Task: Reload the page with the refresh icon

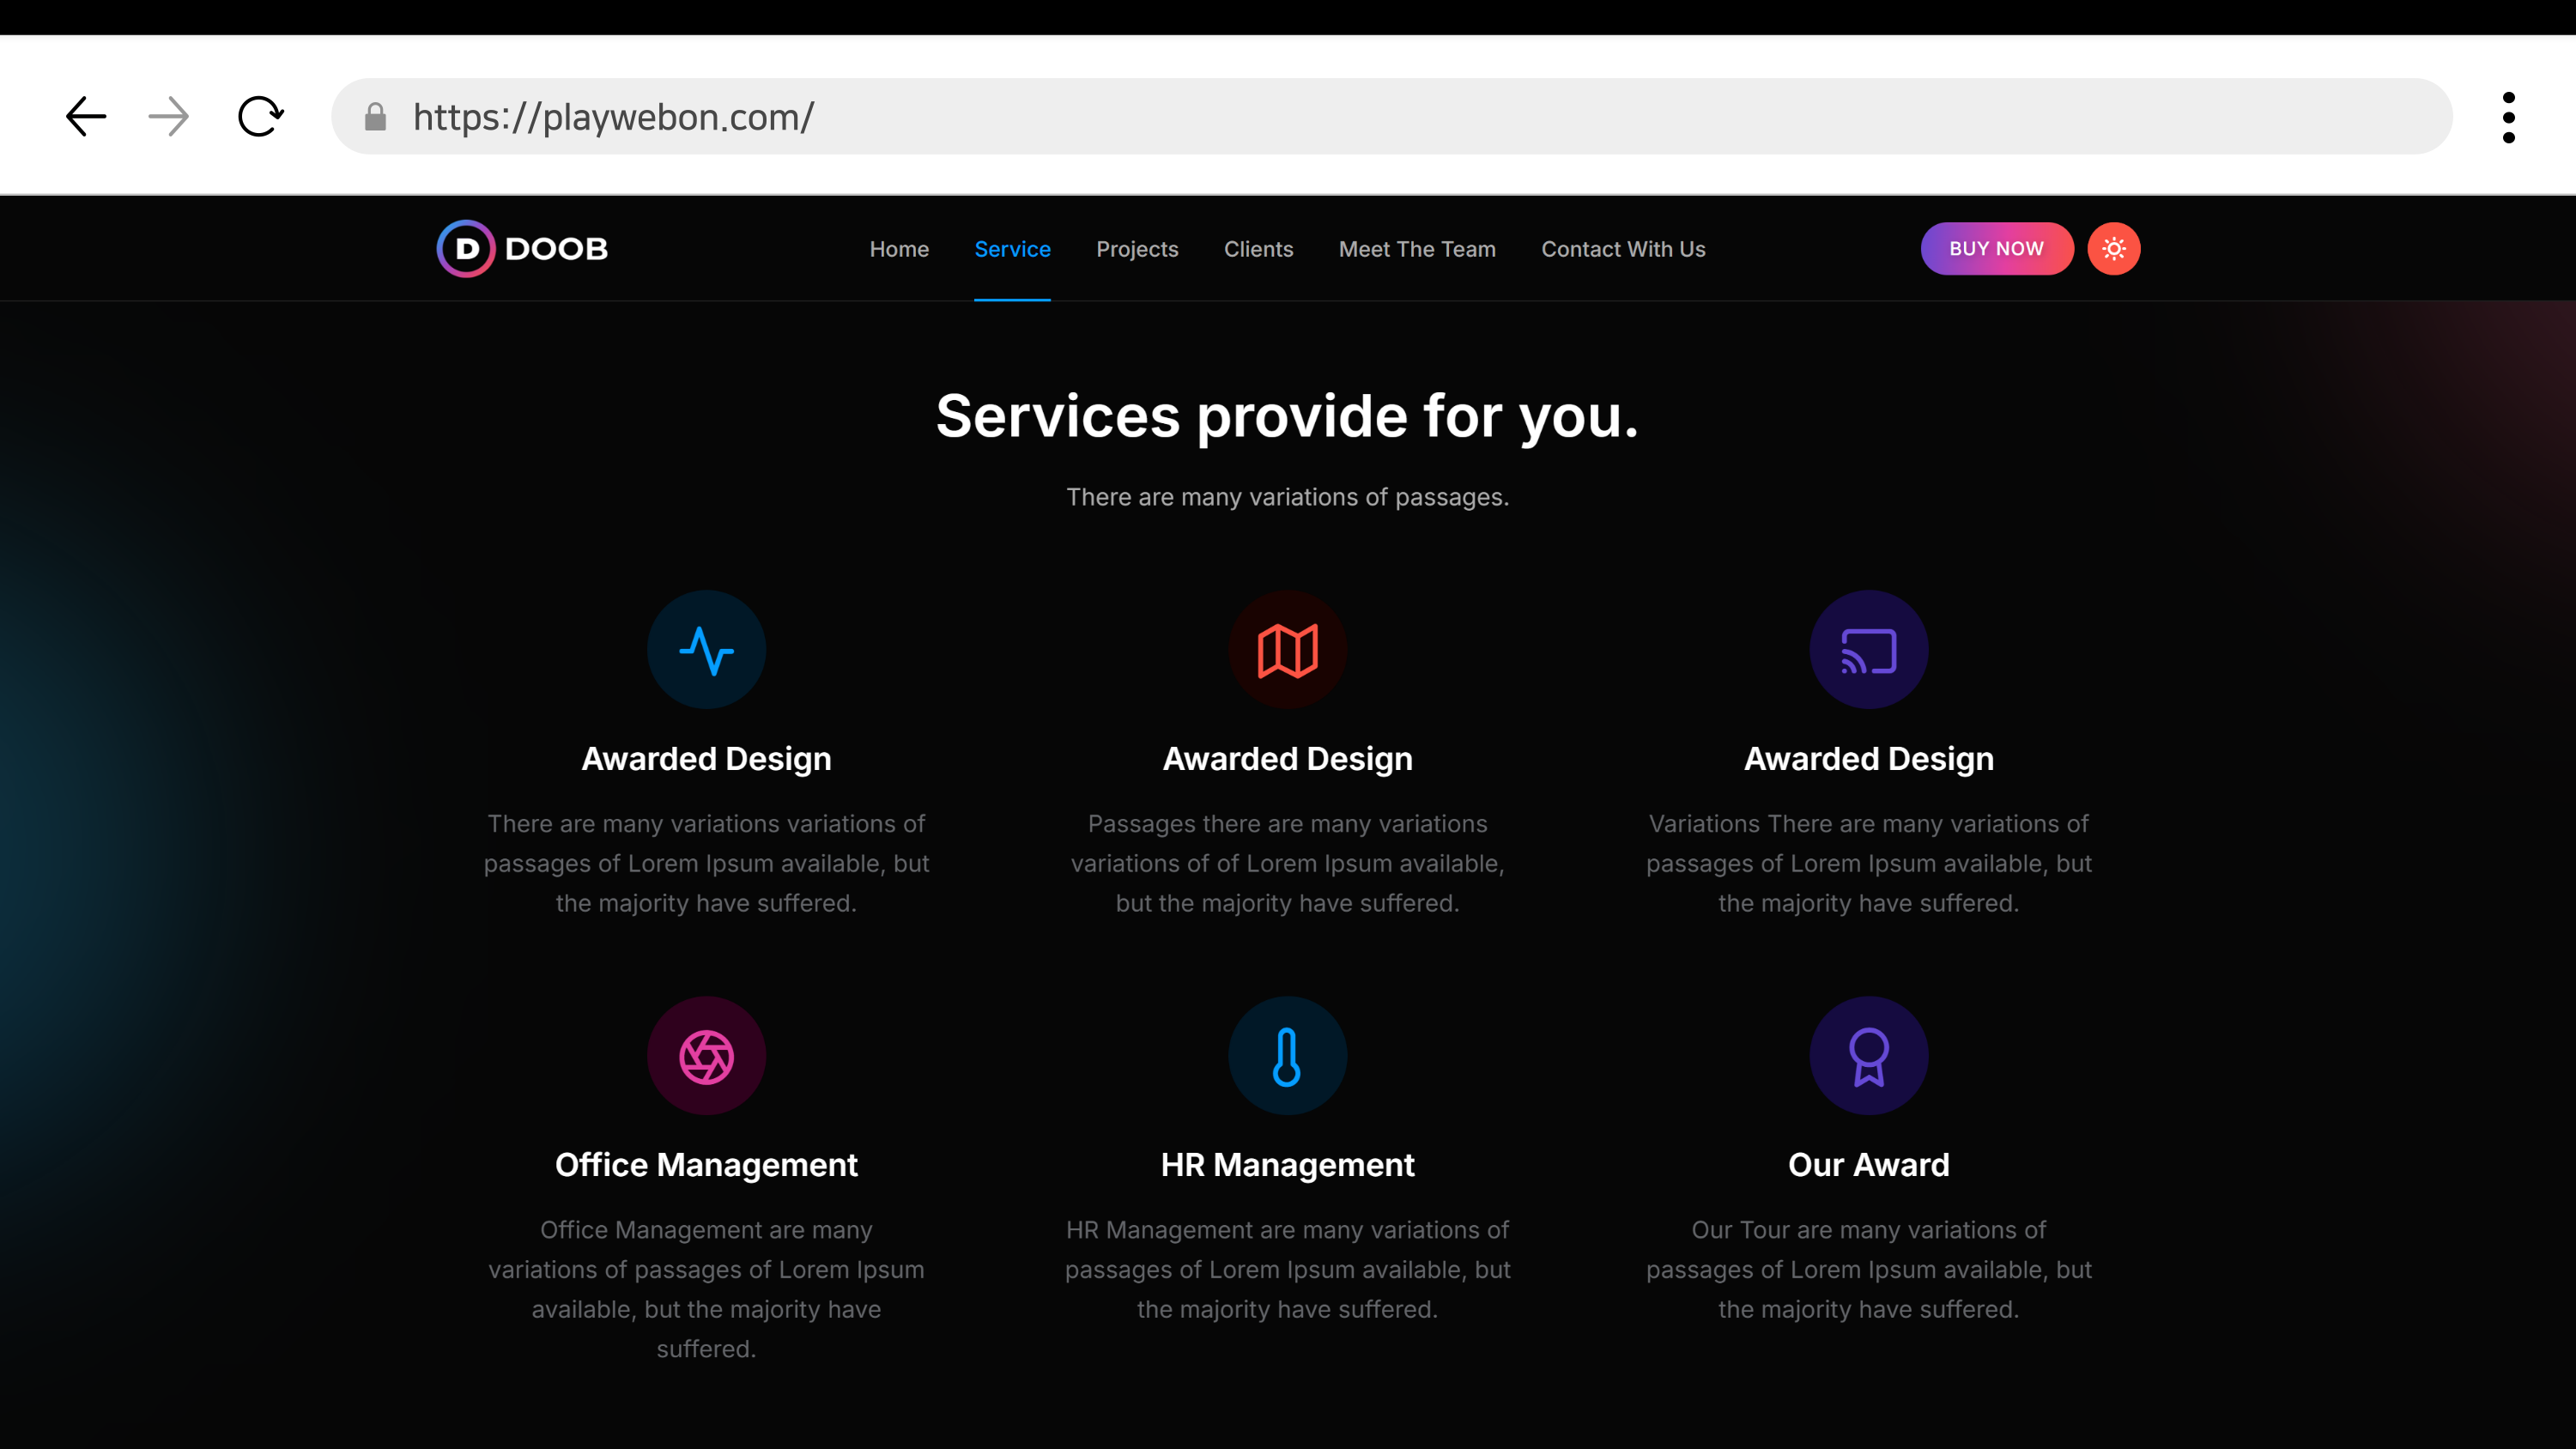Action: click(x=260, y=117)
